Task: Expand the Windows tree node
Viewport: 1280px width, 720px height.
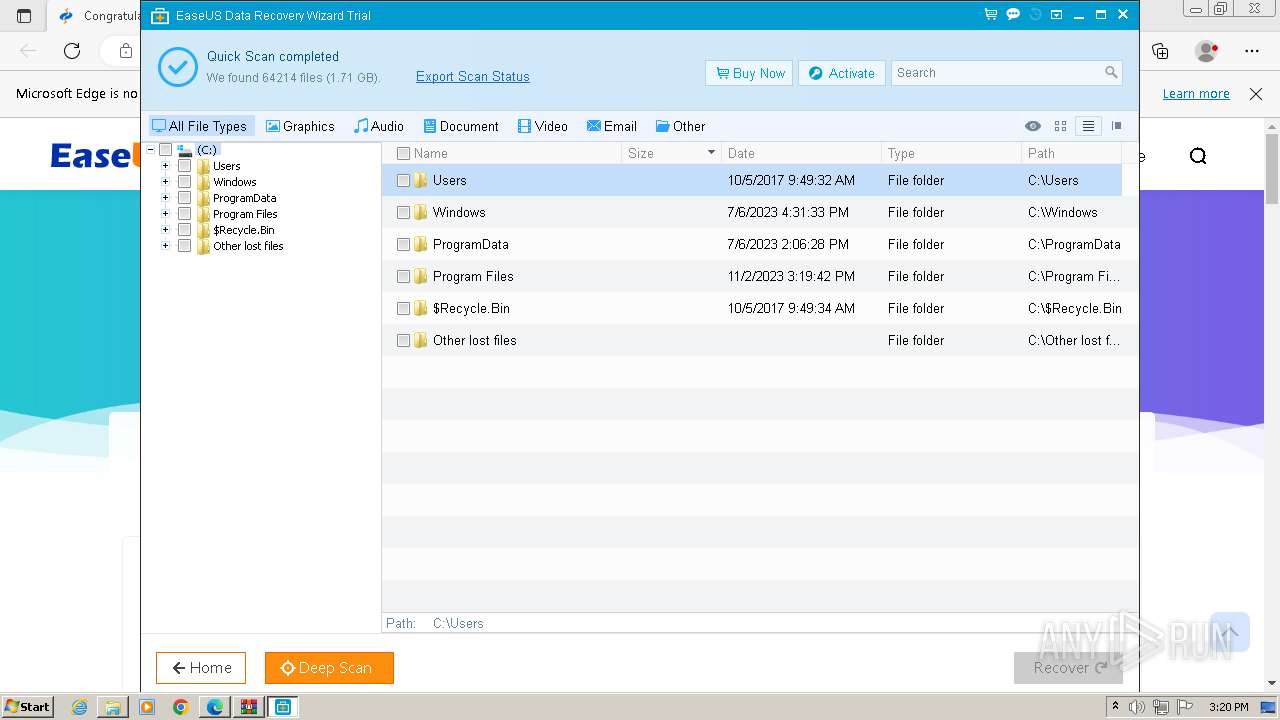Action: [165, 182]
